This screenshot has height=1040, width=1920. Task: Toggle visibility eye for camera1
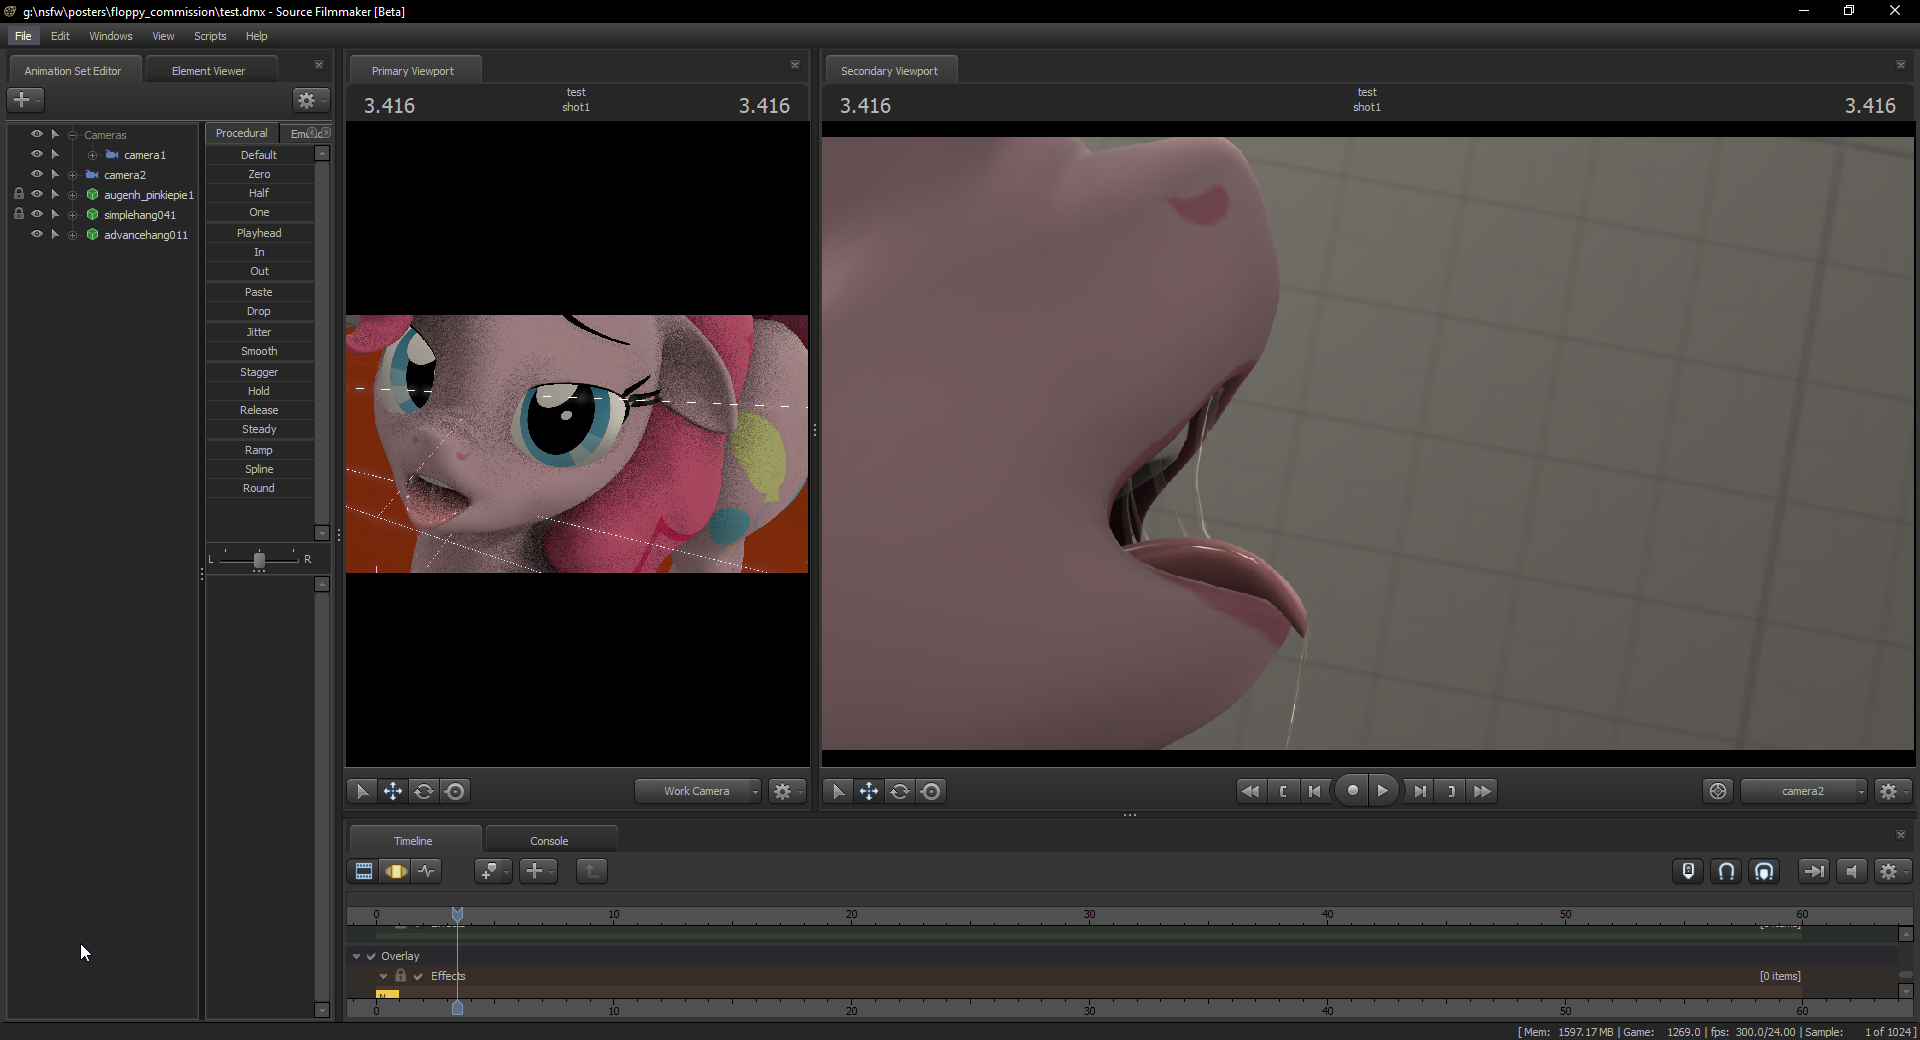(x=37, y=154)
